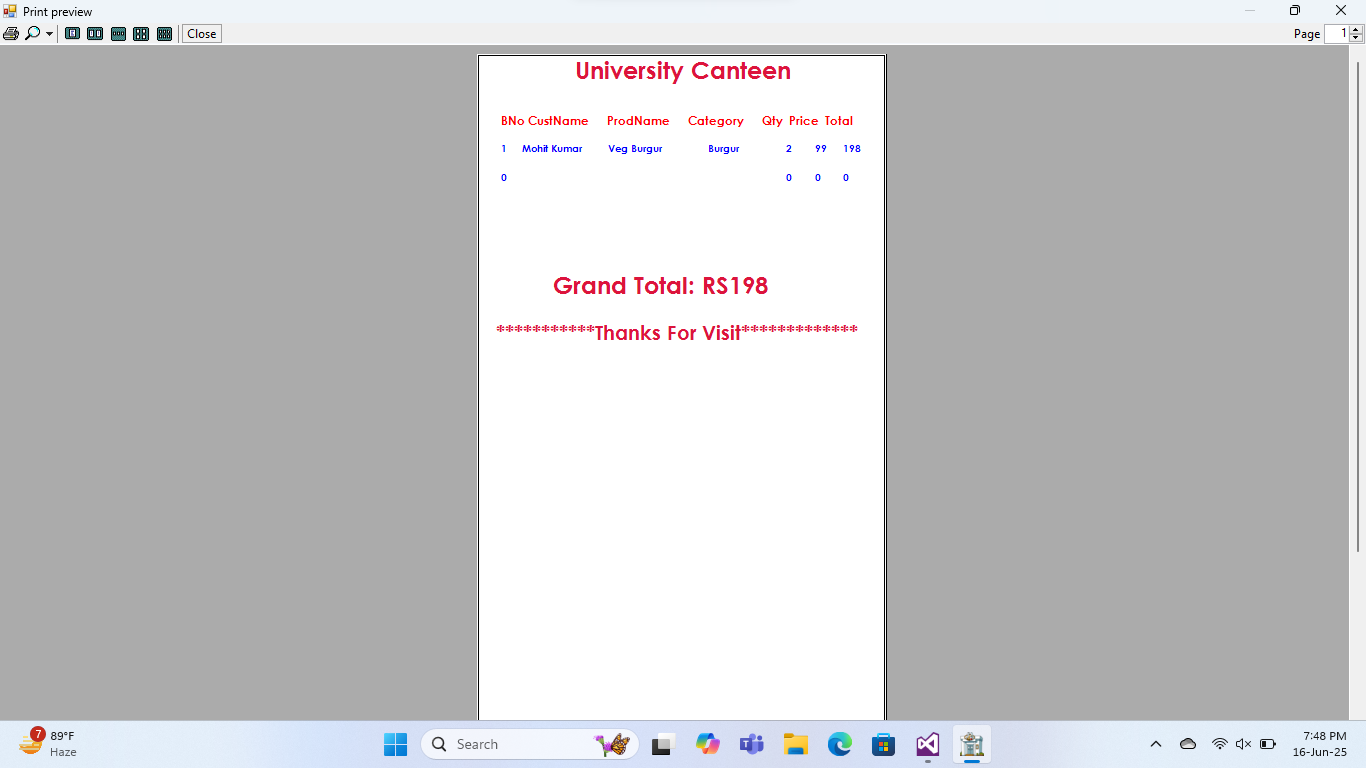The height and width of the screenshot is (768, 1366).
Task: Click the Qty column header
Action: click(772, 121)
